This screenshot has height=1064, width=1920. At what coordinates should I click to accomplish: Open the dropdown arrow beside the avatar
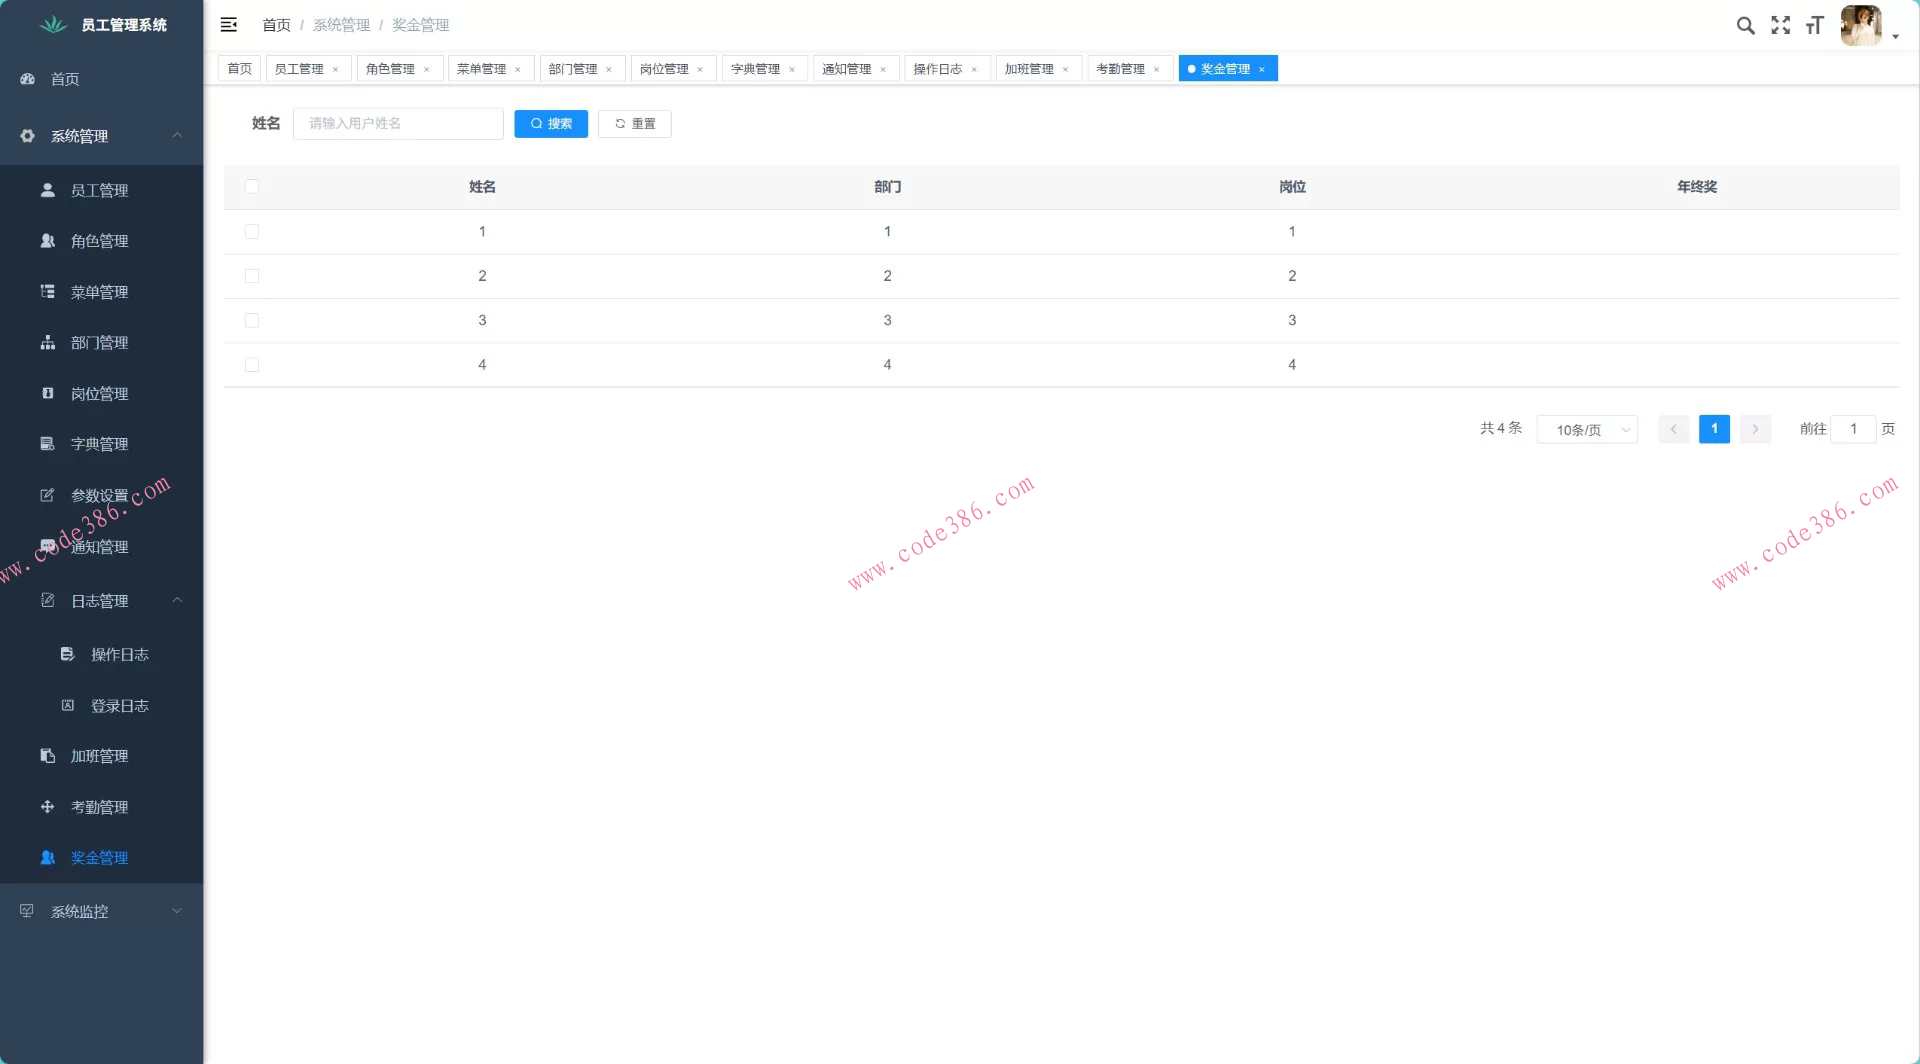pyautogui.click(x=1895, y=37)
